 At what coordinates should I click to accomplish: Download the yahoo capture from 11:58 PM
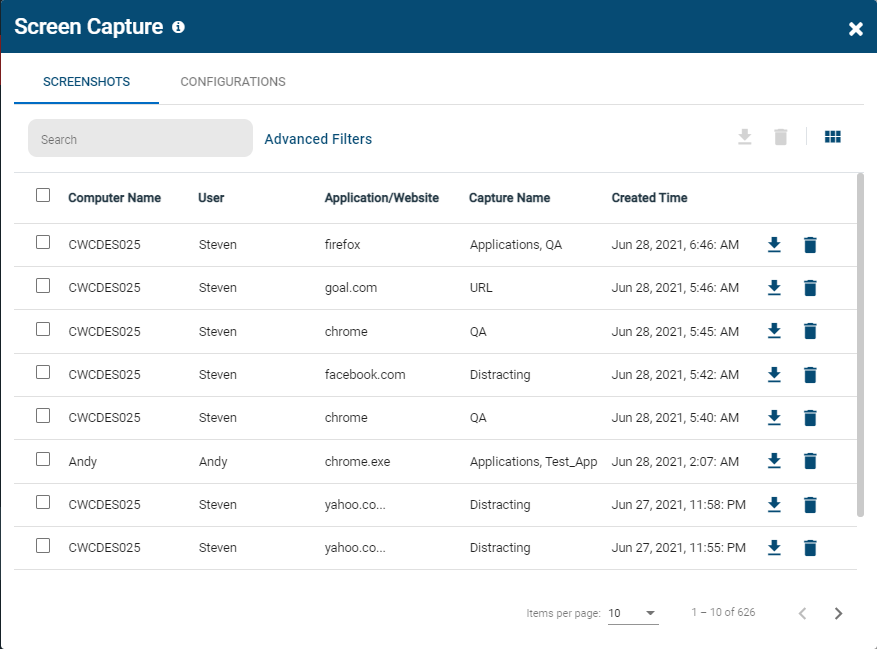[774, 505]
